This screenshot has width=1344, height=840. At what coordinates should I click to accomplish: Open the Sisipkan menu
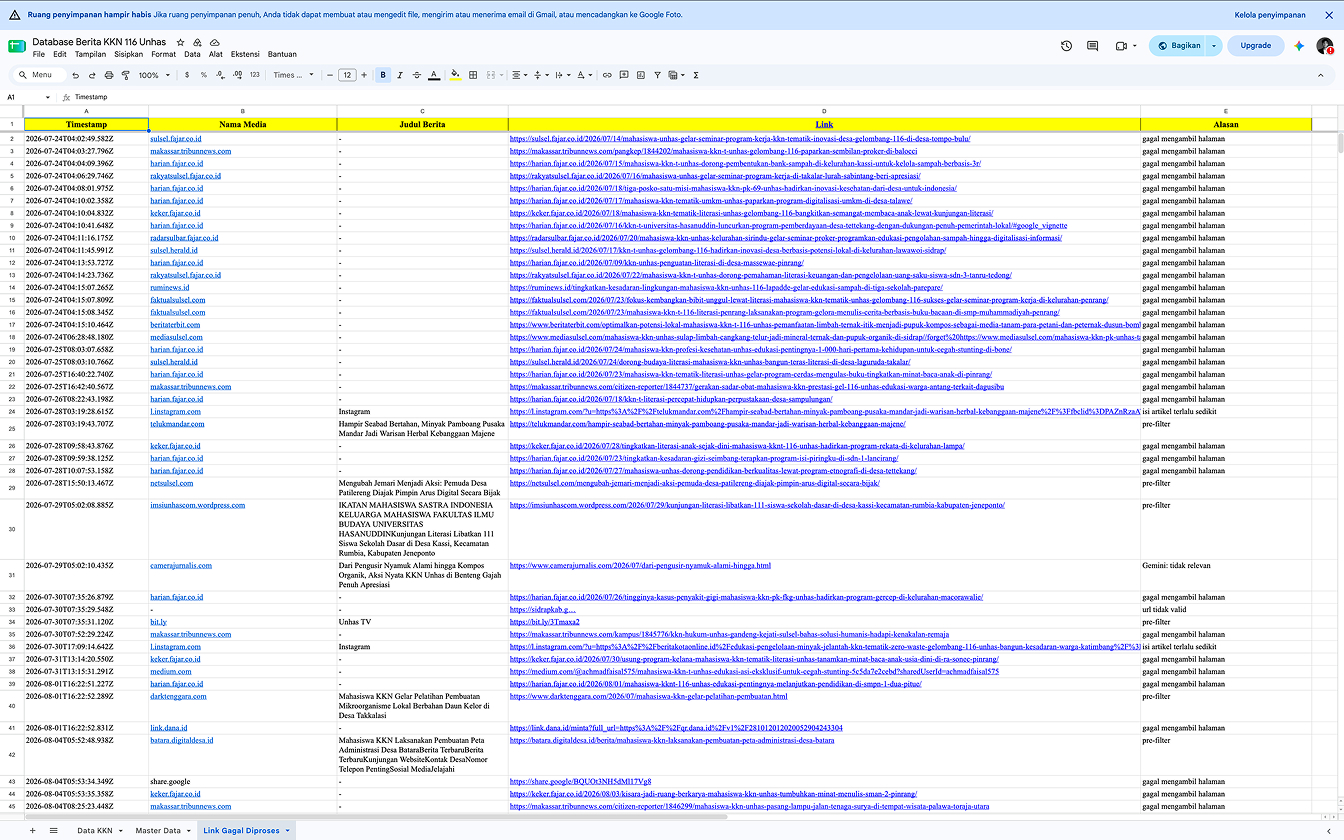pos(129,54)
